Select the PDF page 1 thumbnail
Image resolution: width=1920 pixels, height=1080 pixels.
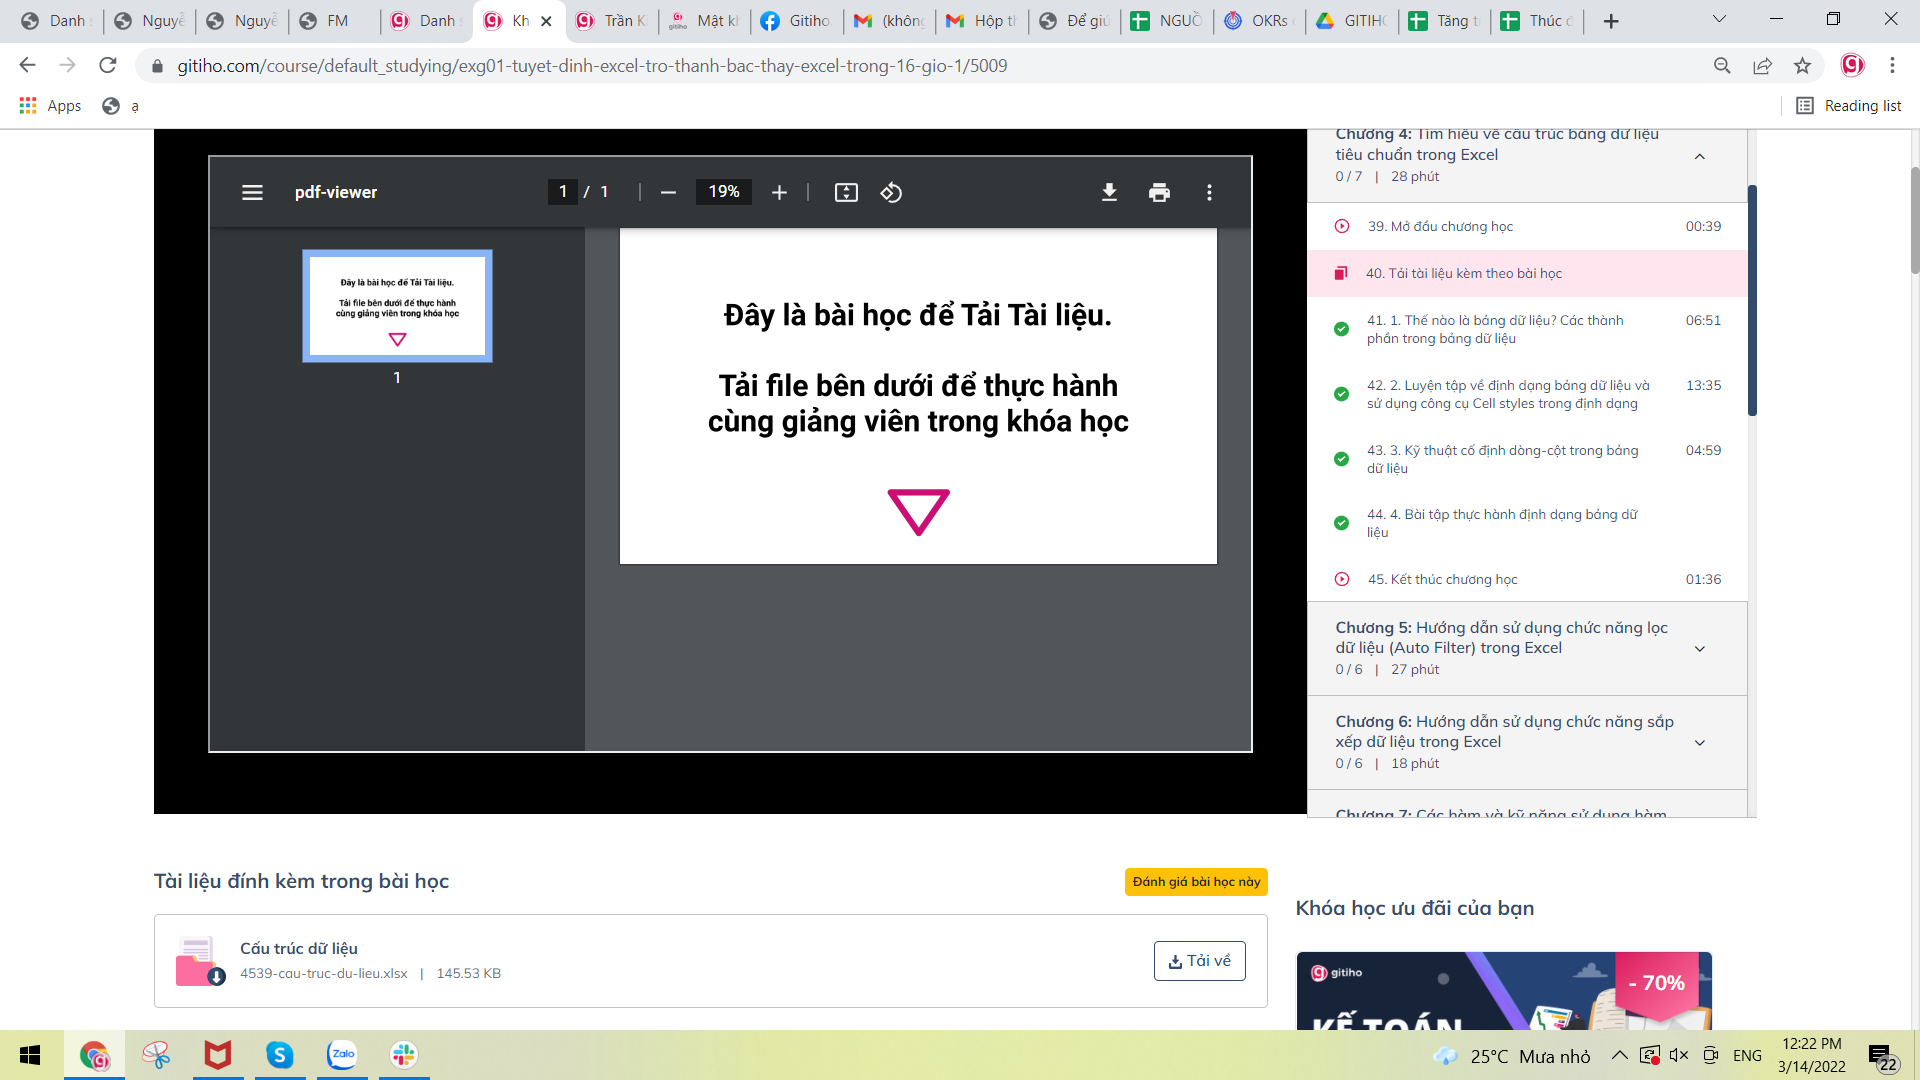point(397,306)
